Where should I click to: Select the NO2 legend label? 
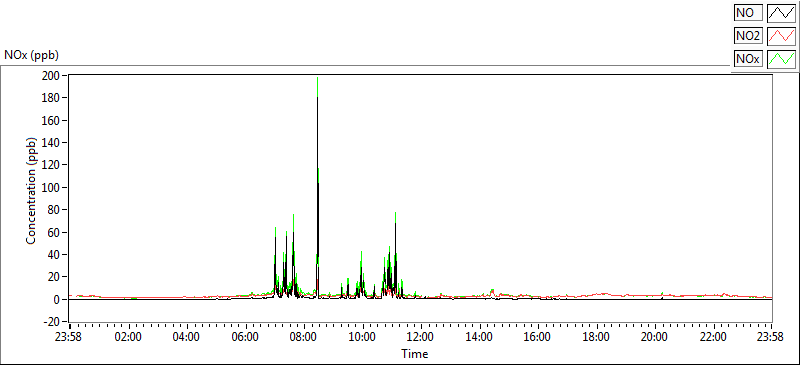pyautogui.click(x=747, y=36)
